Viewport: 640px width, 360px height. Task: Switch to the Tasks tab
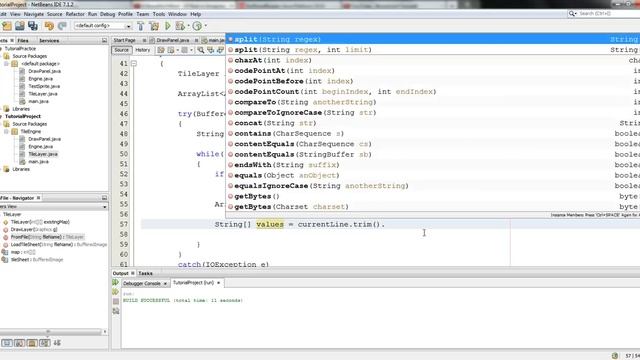point(145,273)
